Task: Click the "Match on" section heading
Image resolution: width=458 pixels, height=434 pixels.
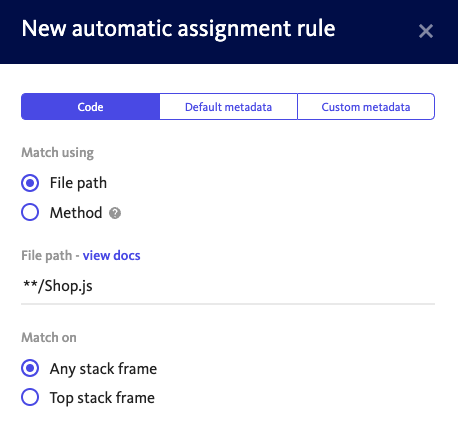Action: coord(49,337)
